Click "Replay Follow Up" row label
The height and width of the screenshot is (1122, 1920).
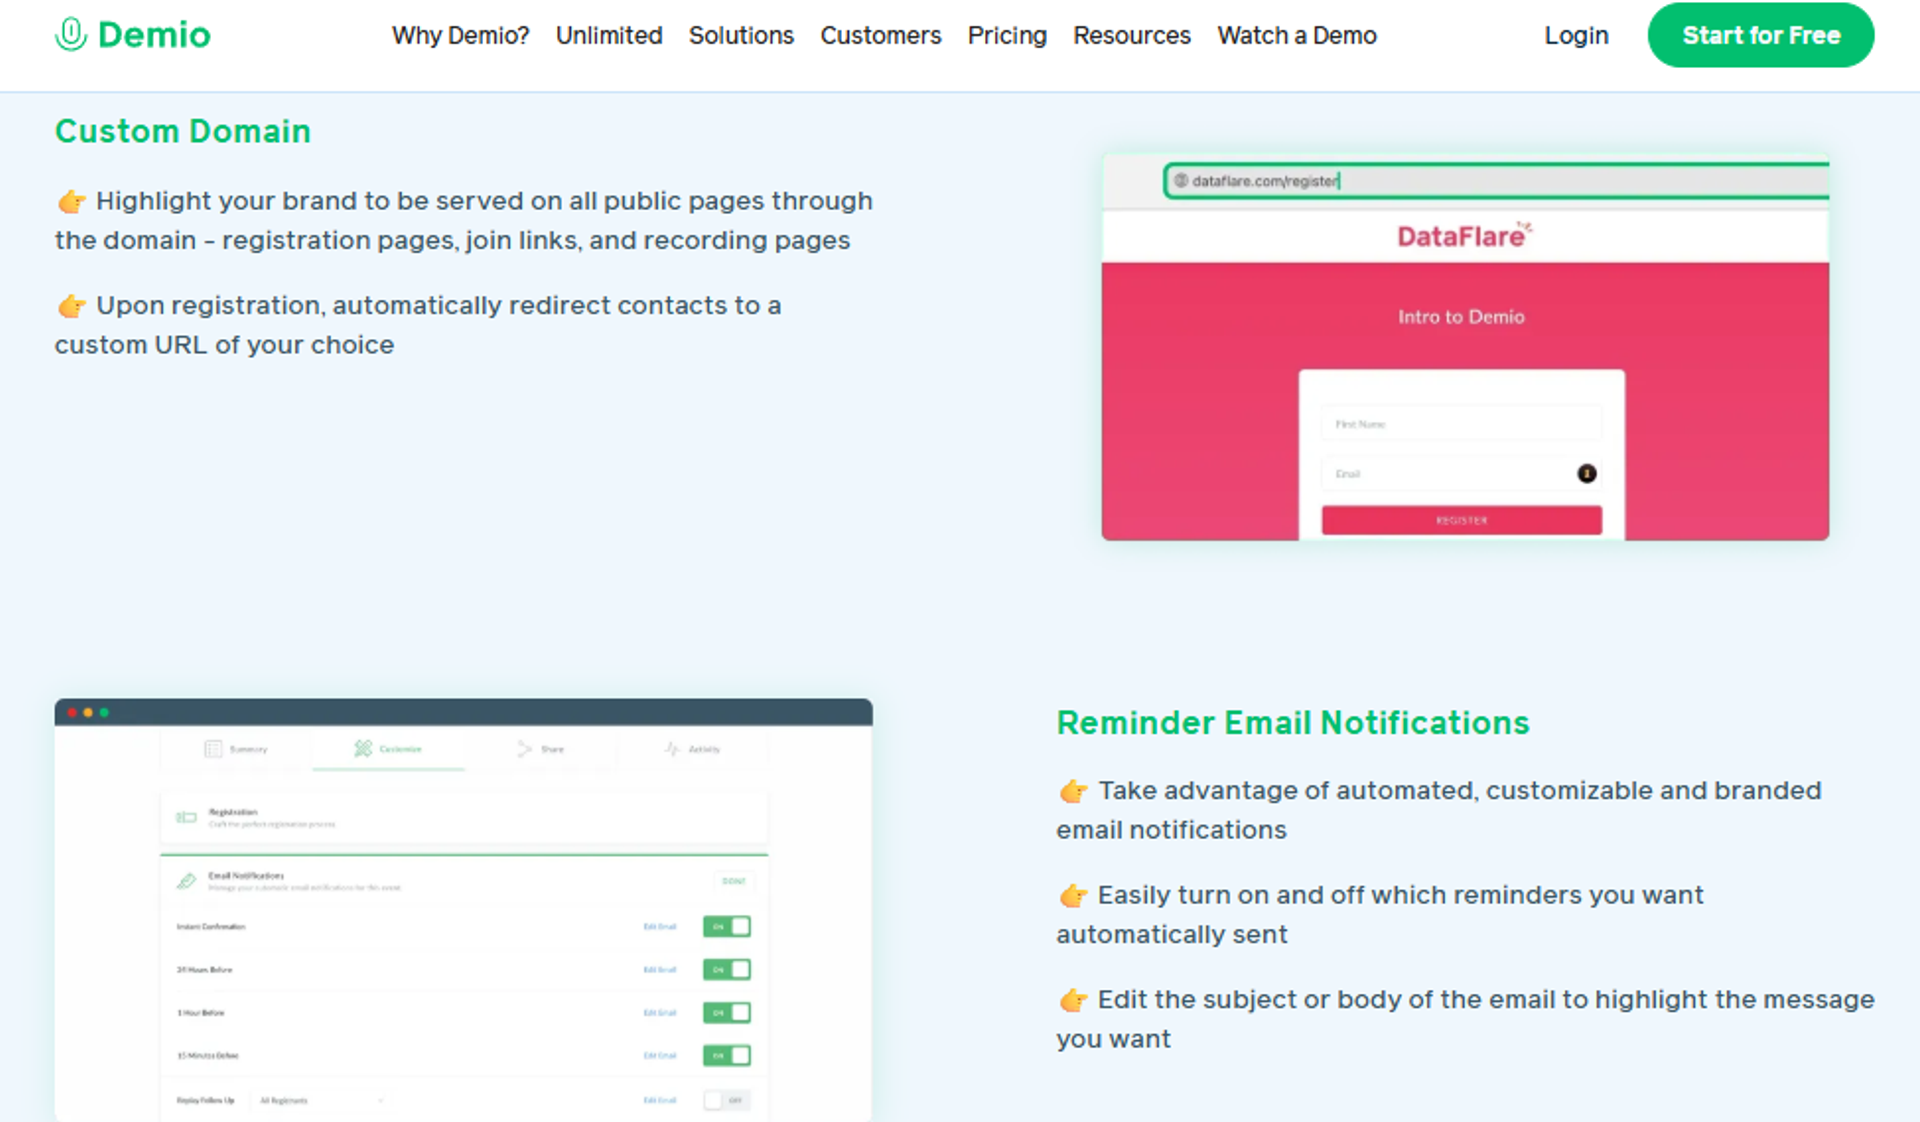click(x=205, y=1101)
